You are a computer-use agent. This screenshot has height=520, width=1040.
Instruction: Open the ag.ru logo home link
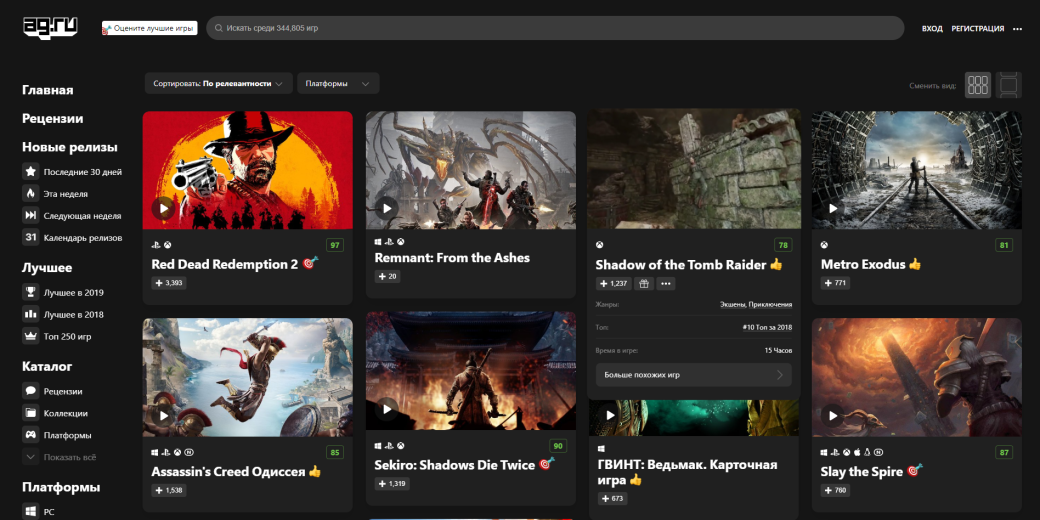point(50,28)
